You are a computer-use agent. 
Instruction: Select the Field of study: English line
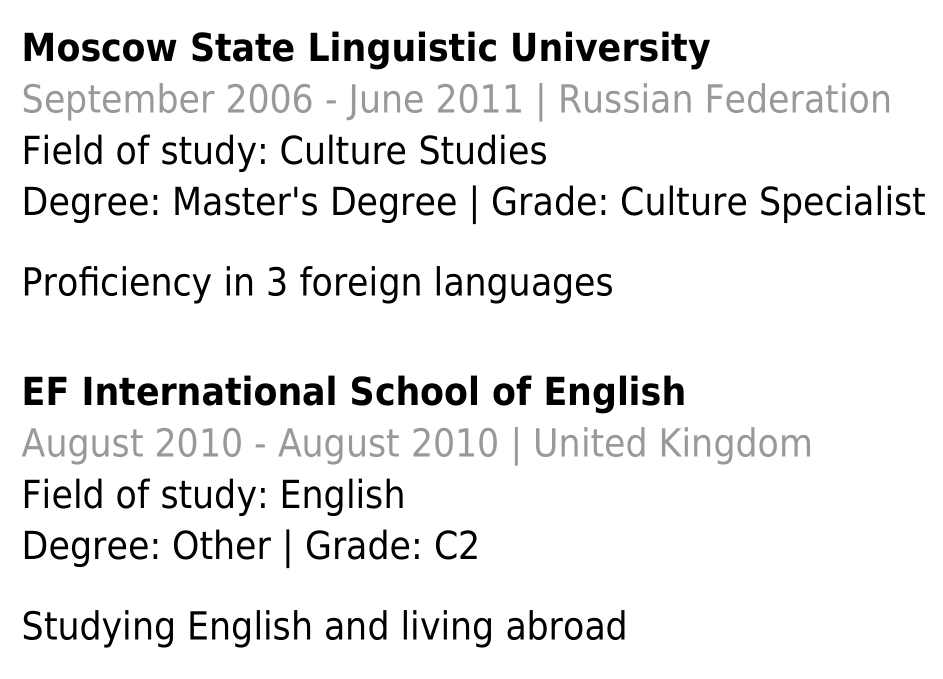click(213, 495)
